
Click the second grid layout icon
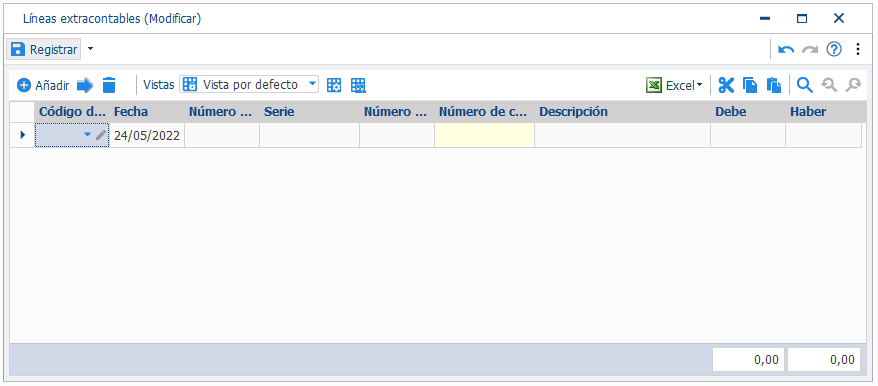coord(358,85)
